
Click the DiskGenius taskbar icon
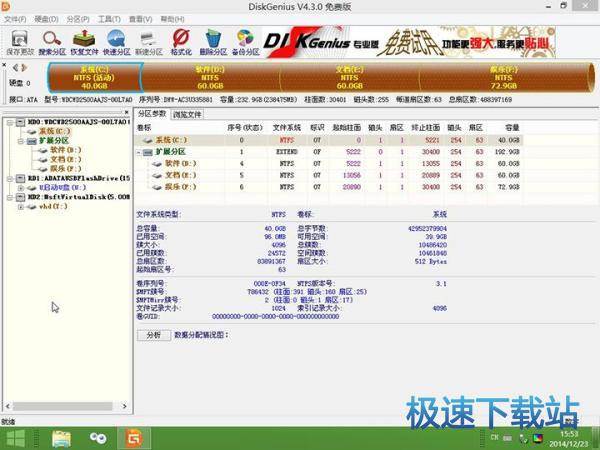(x=134, y=439)
